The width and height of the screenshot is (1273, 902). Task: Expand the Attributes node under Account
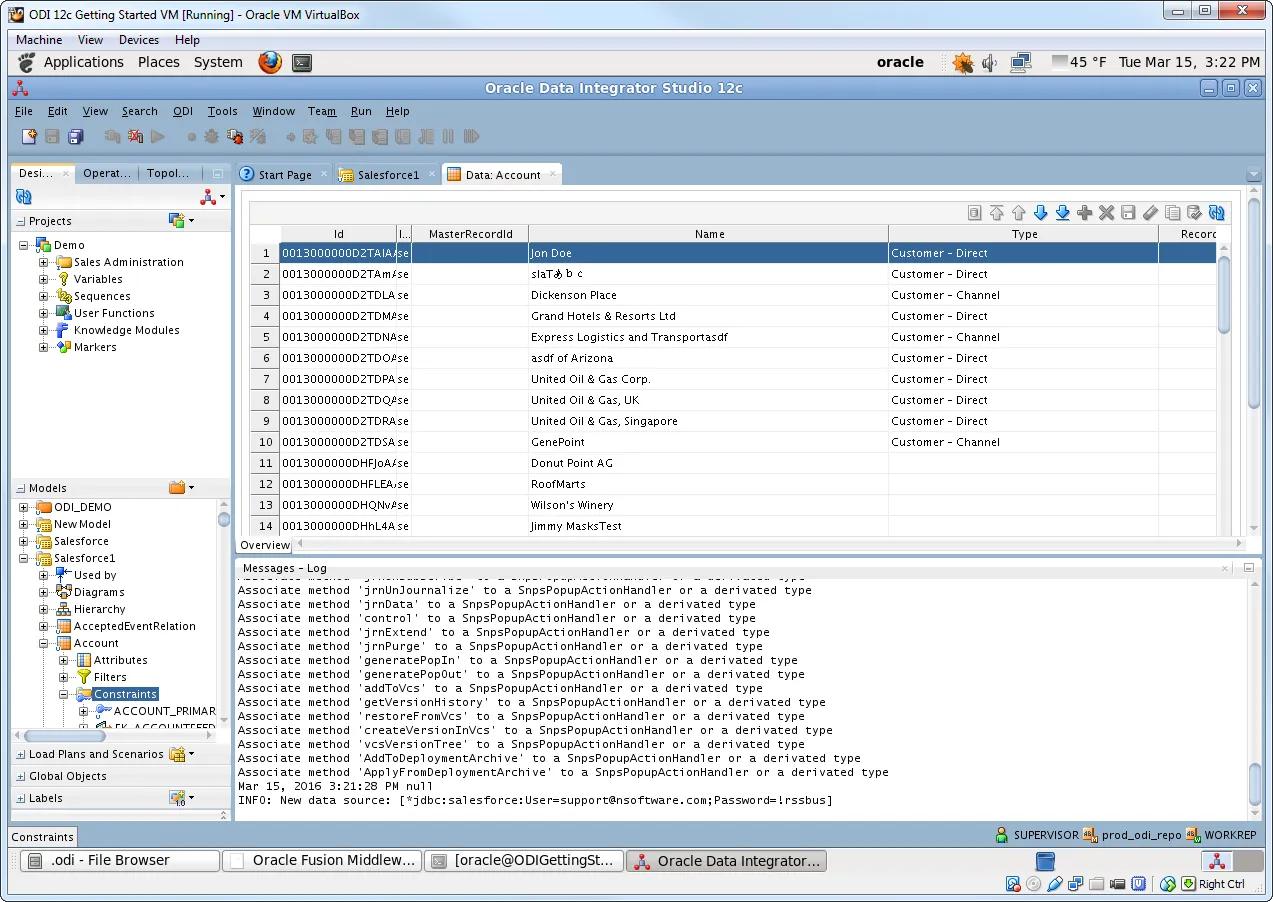[64, 660]
